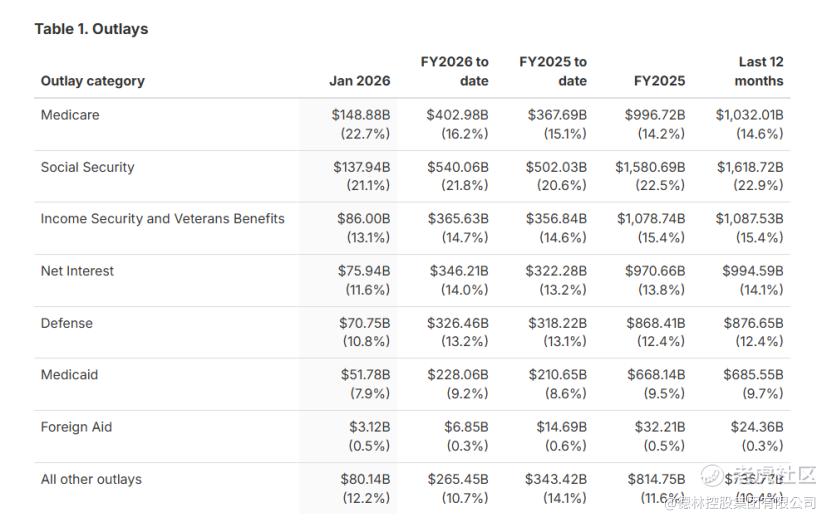Click the 'Social Security' row label

(87, 167)
